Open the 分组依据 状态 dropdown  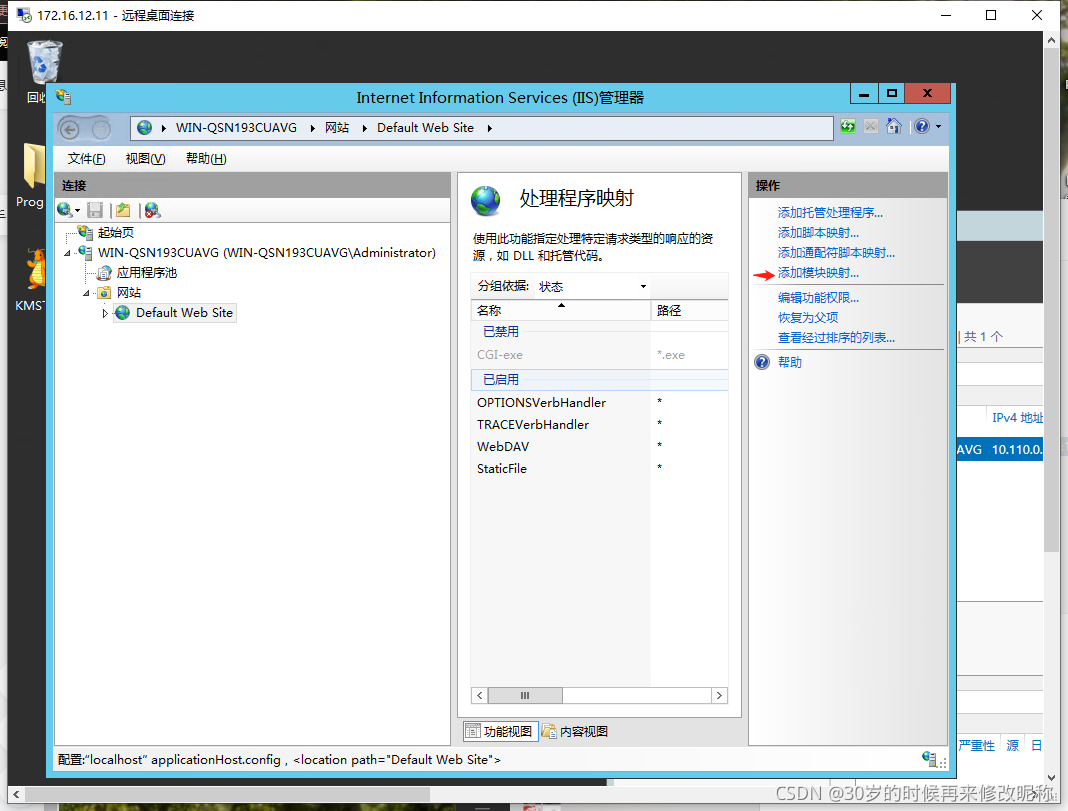click(592, 287)
